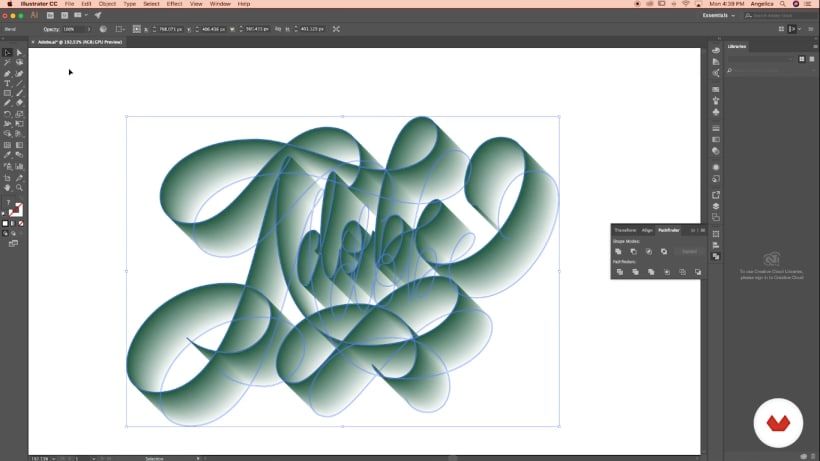Screen dimensions: 820x461
Task: Open Recolor Artwork in control bar
Action: (x=103, y=29)
